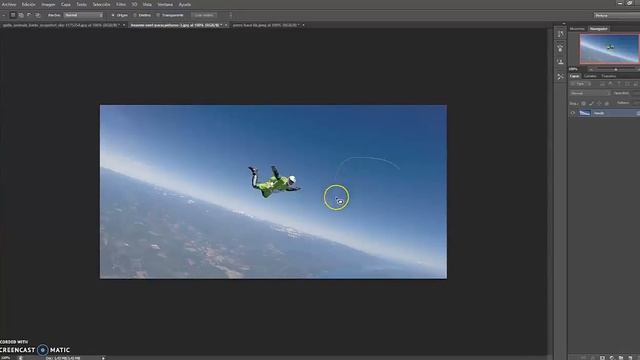
Task: Open the Parche mode dropdown set to Normal
Action: pos(84,15)
